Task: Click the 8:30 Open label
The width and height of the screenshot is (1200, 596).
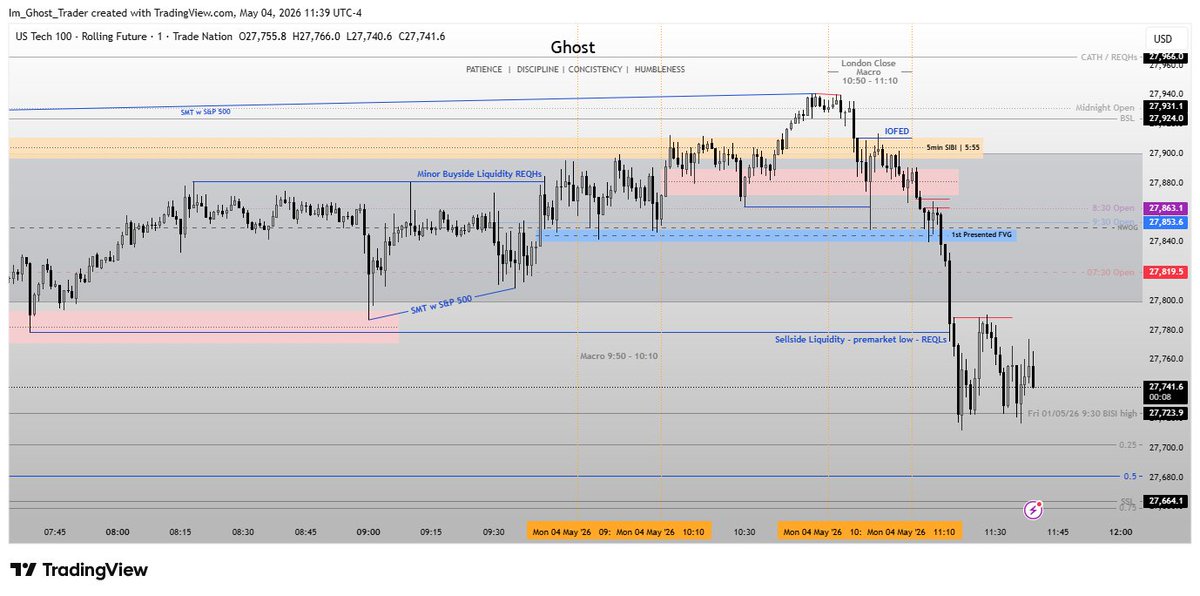Action: point(1112,207)
